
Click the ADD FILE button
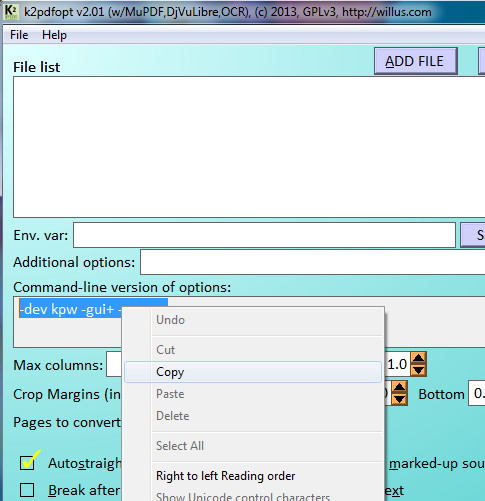416,61
